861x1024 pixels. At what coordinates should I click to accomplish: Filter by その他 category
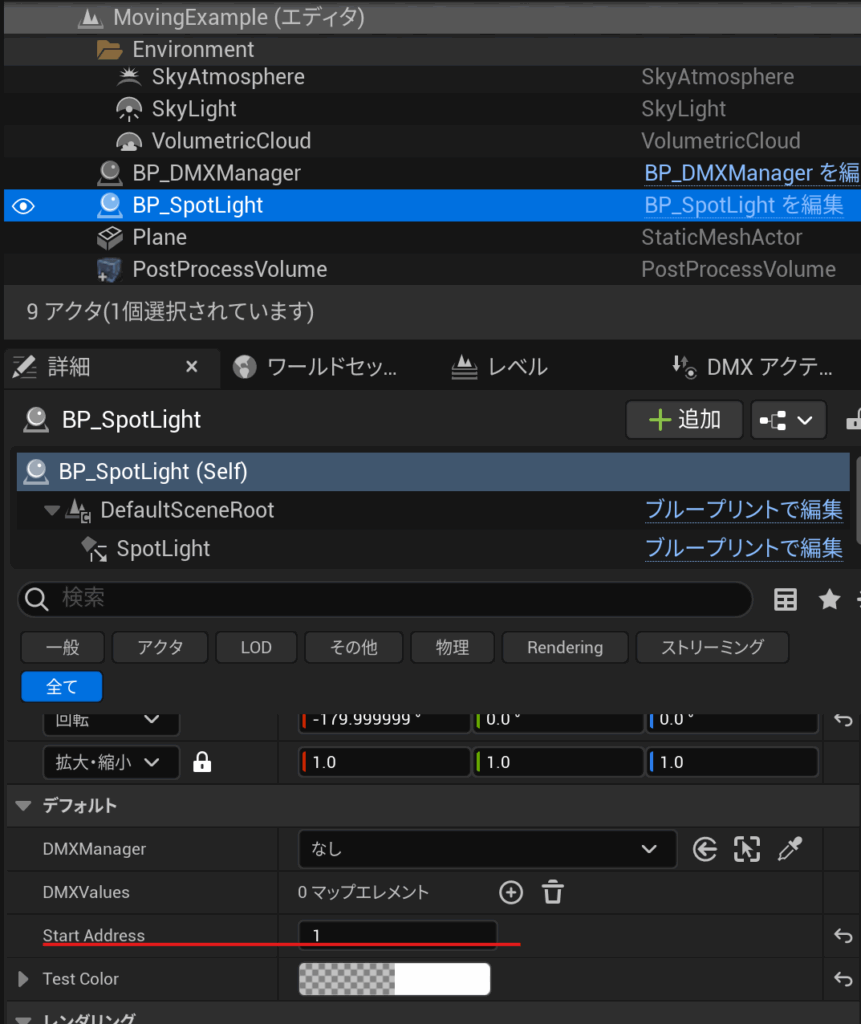(353, 647)
